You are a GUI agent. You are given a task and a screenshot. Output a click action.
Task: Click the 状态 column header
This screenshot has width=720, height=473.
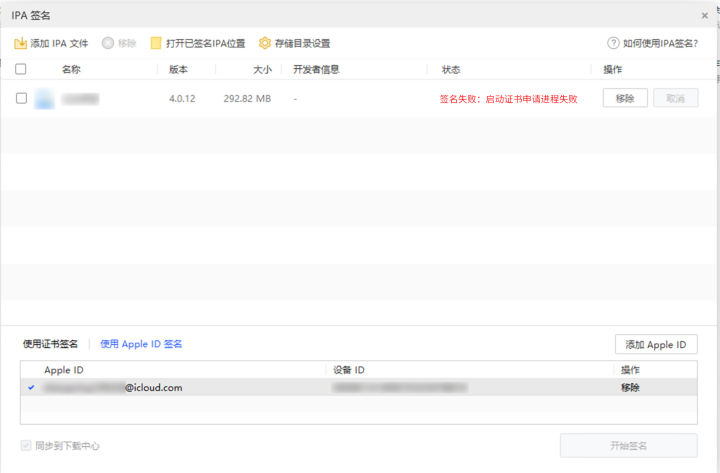click(450, 69)
